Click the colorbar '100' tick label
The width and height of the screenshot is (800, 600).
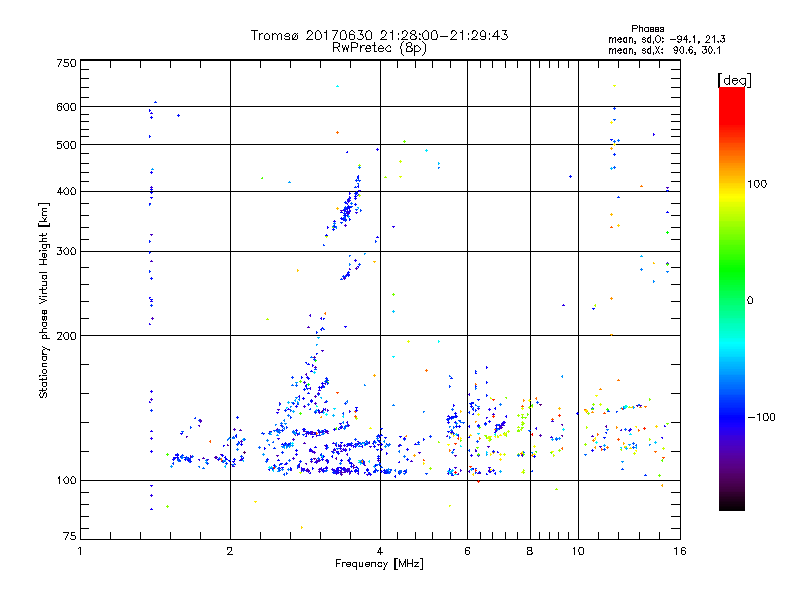click(x=757, y=184)
